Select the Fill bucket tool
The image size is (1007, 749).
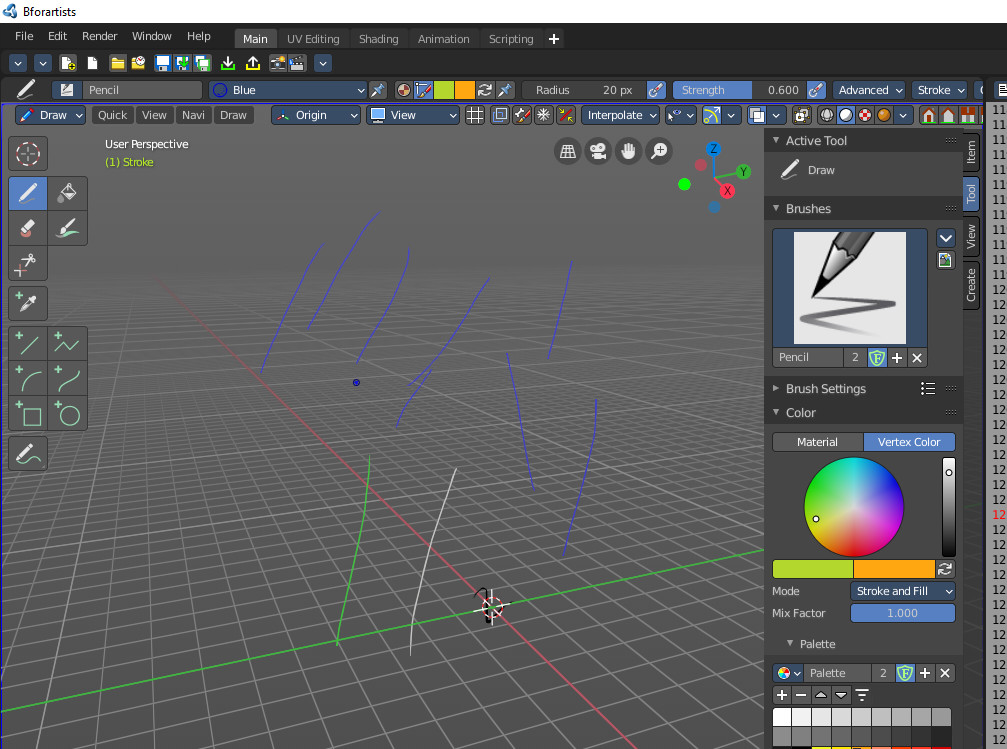pyautogui.click(x=67, y=193)
